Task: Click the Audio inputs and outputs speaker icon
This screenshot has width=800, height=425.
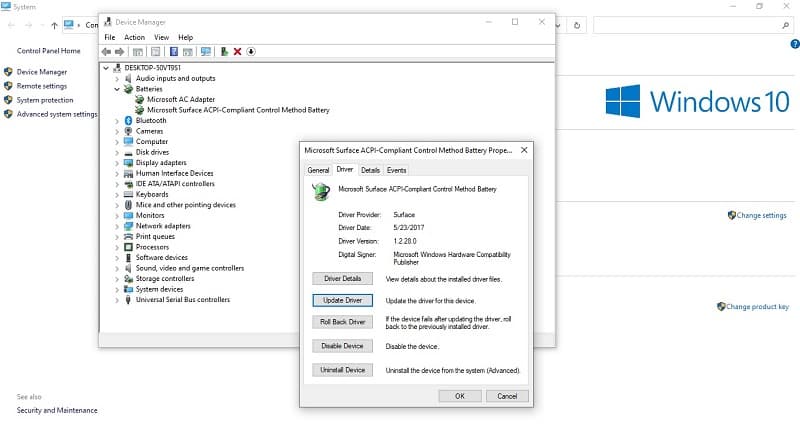Action: [129, 79]
